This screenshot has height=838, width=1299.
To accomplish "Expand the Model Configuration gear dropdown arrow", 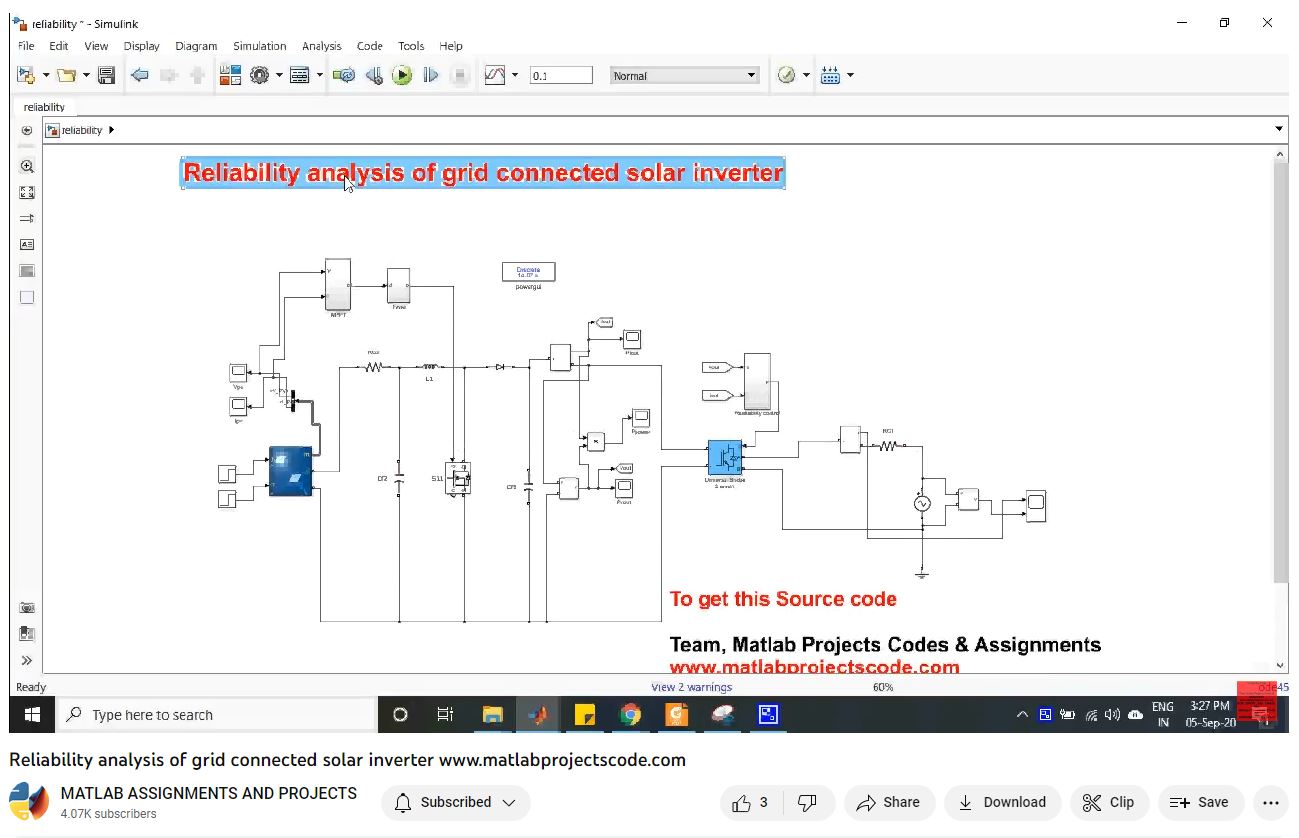I will click(x=278, y=75).
